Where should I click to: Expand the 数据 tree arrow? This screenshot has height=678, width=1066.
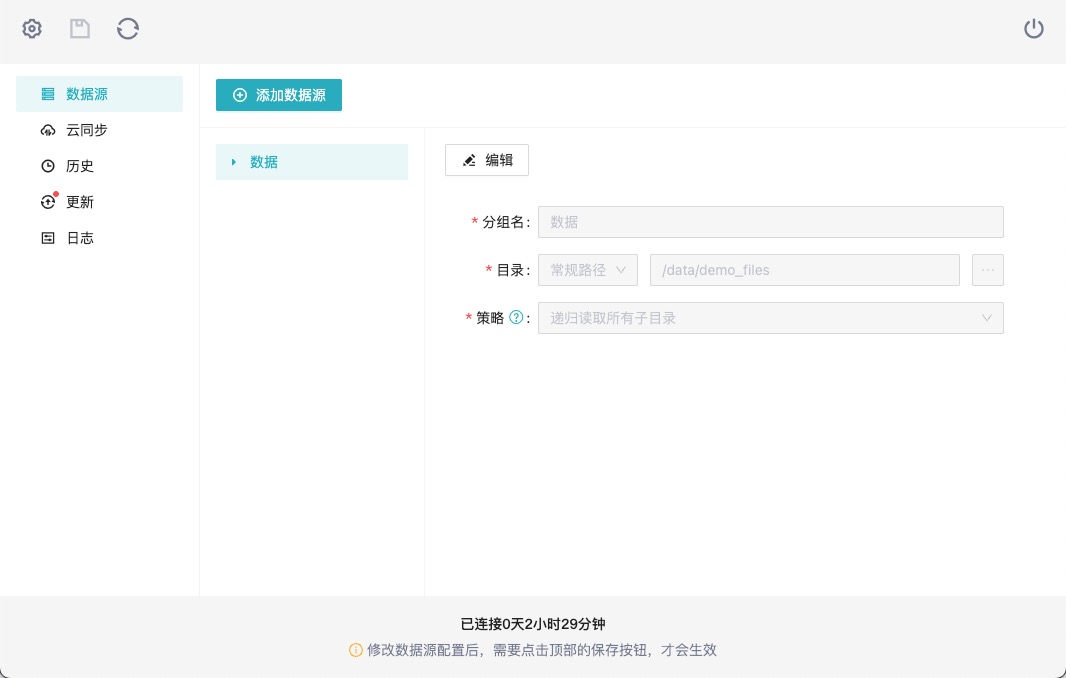234,162
